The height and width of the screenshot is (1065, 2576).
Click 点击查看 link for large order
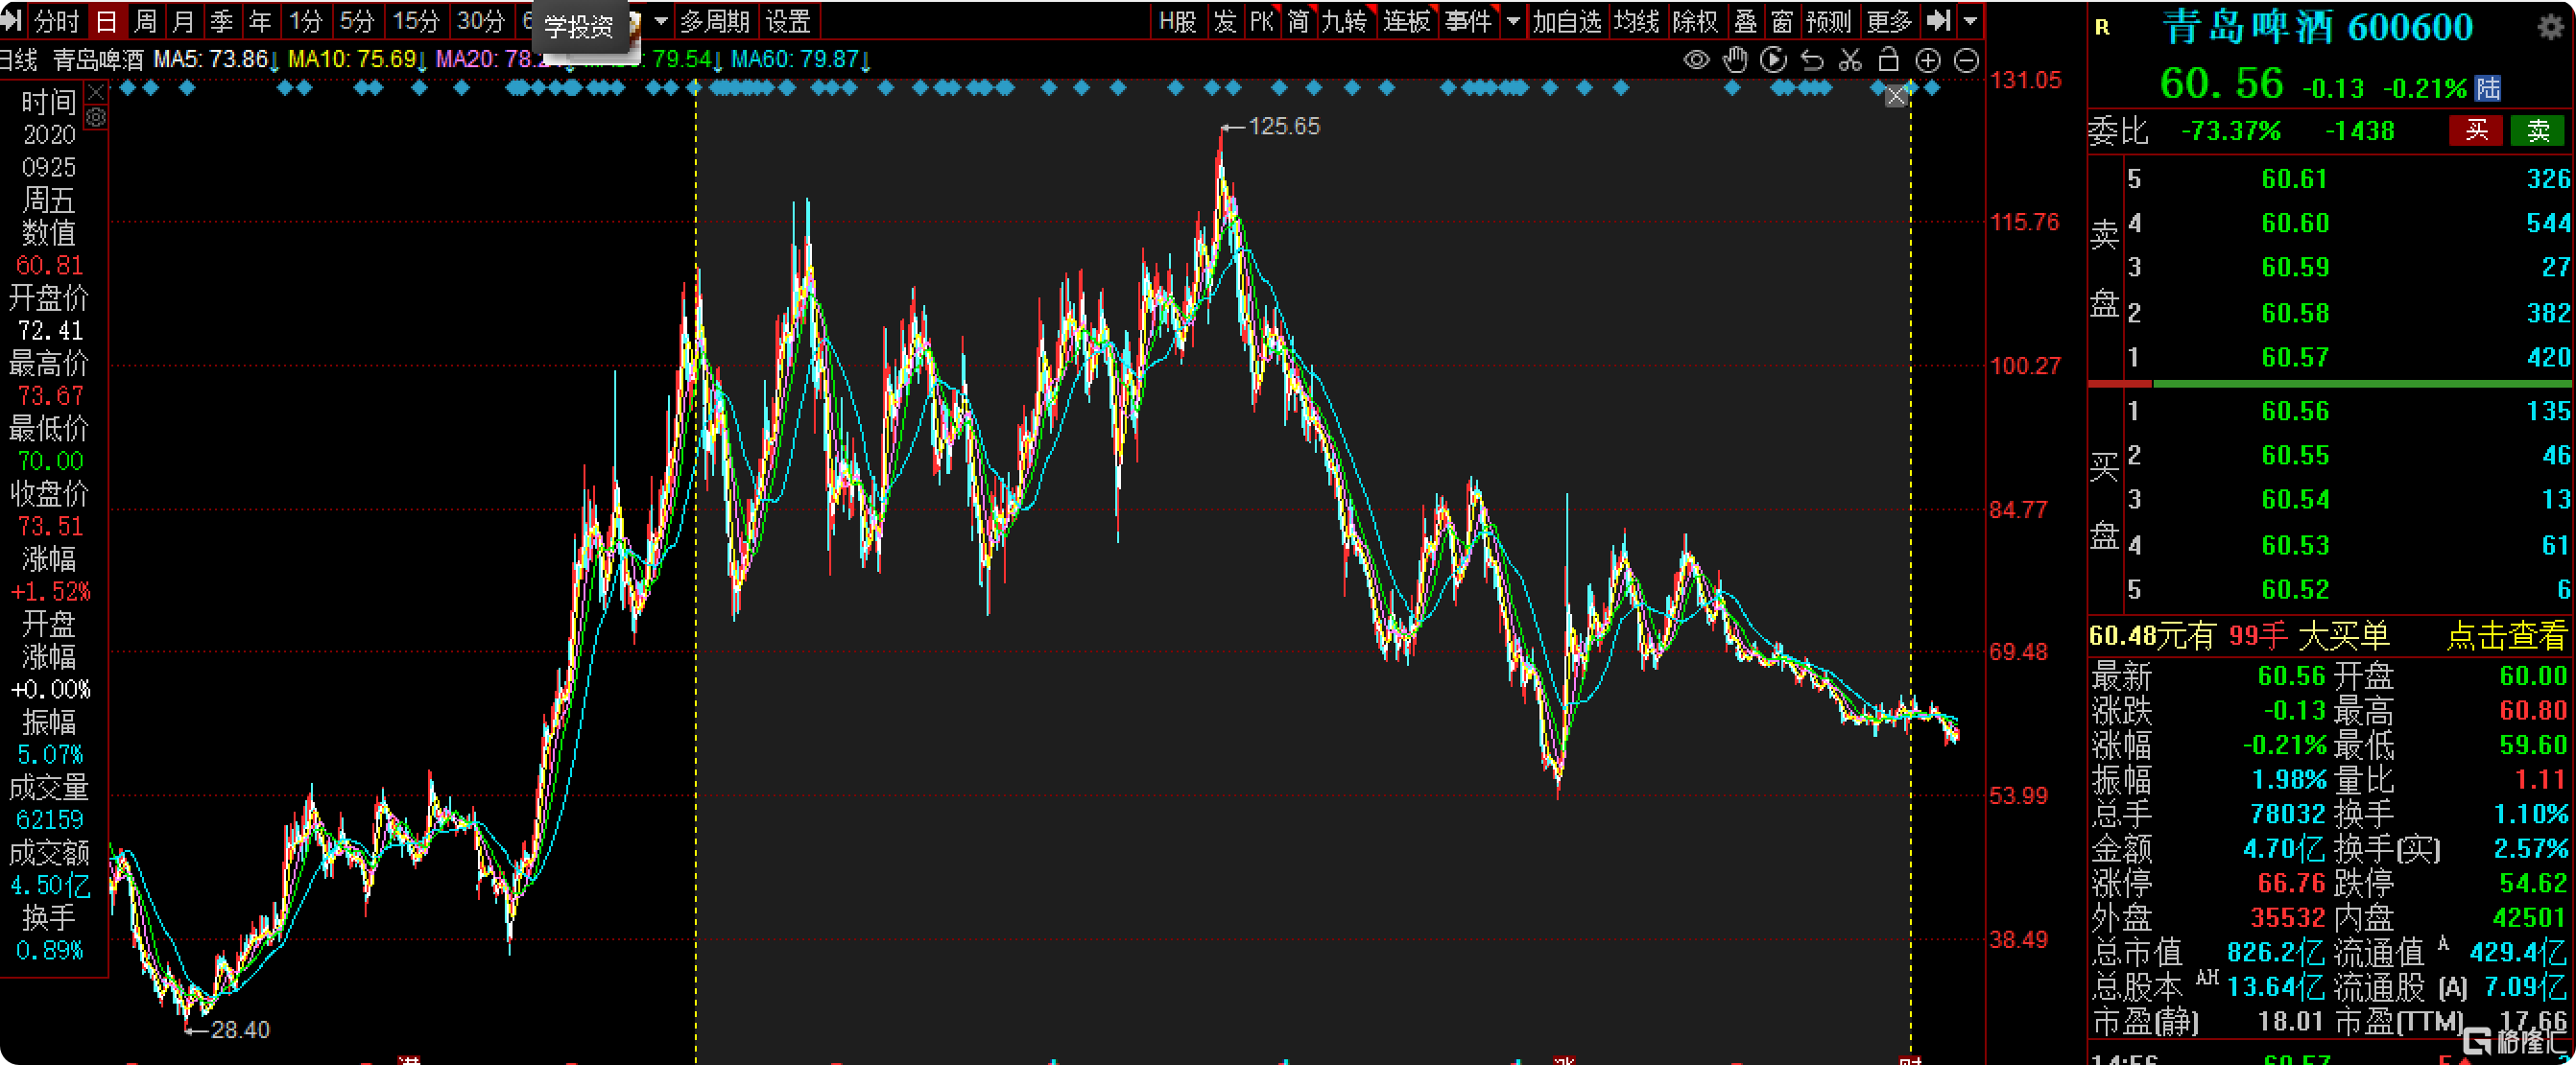coord(2506,635)
